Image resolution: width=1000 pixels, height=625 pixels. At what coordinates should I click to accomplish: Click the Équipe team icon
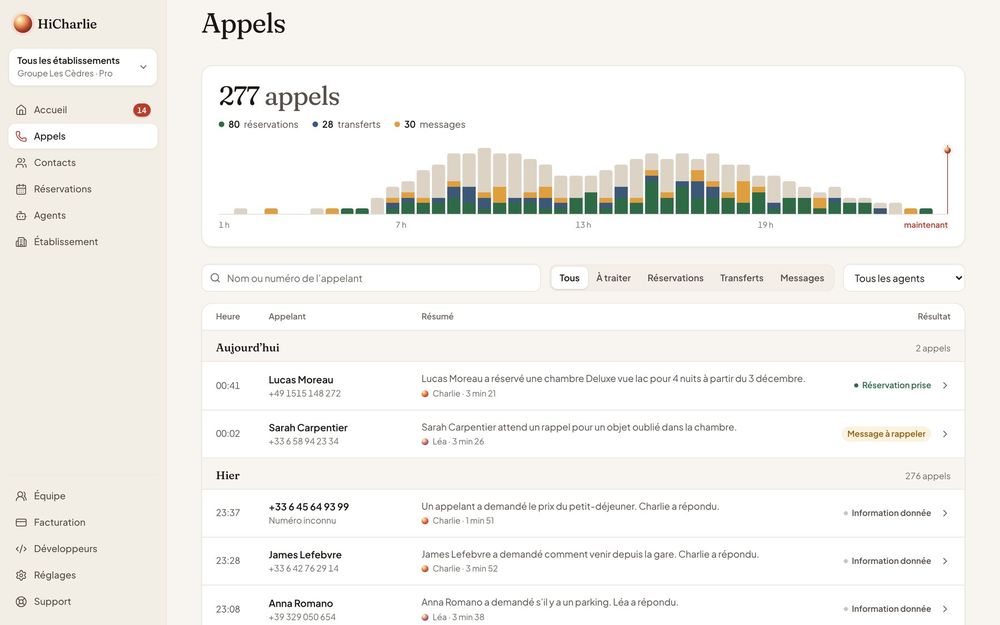coord(21,496)
